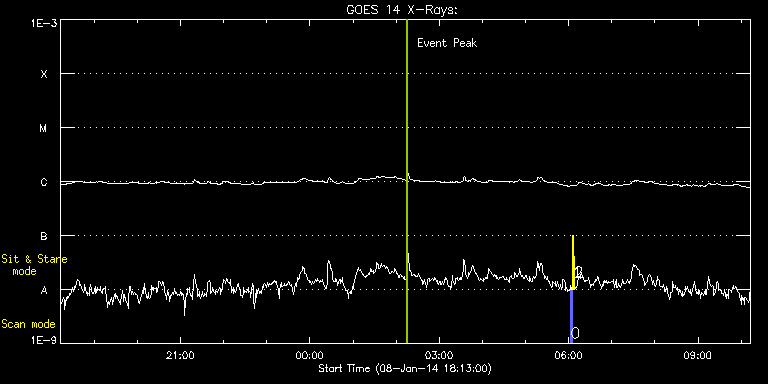Click the 'M' flare class label
This screenshot has width=768, height=384.
[44, 128]
